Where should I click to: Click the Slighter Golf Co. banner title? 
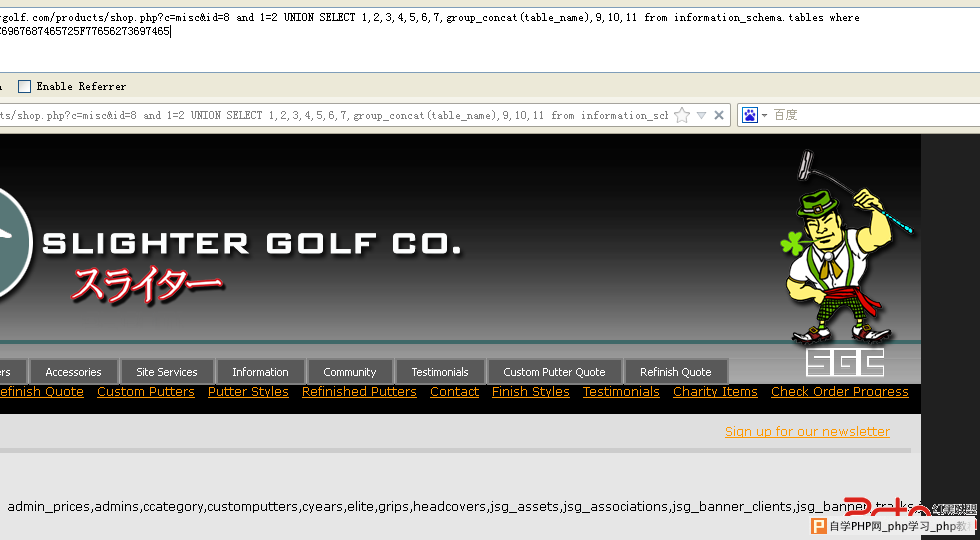click(252, 243)
